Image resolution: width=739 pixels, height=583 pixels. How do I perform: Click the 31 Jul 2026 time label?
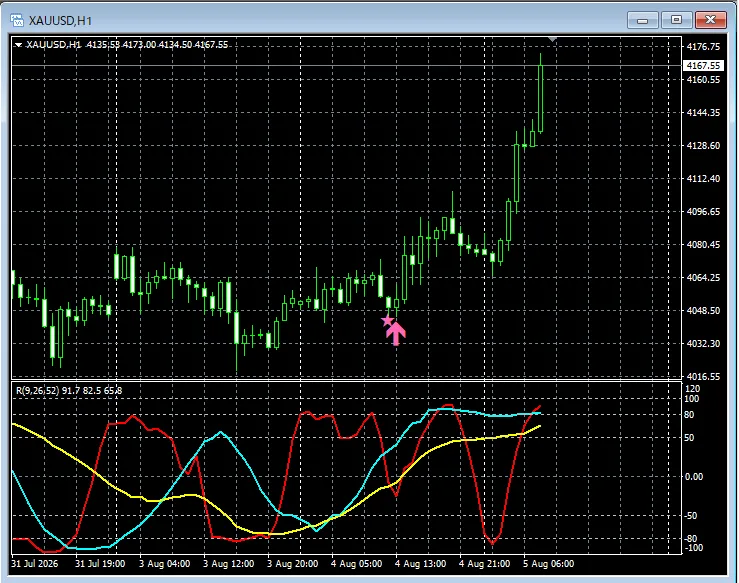34,564
